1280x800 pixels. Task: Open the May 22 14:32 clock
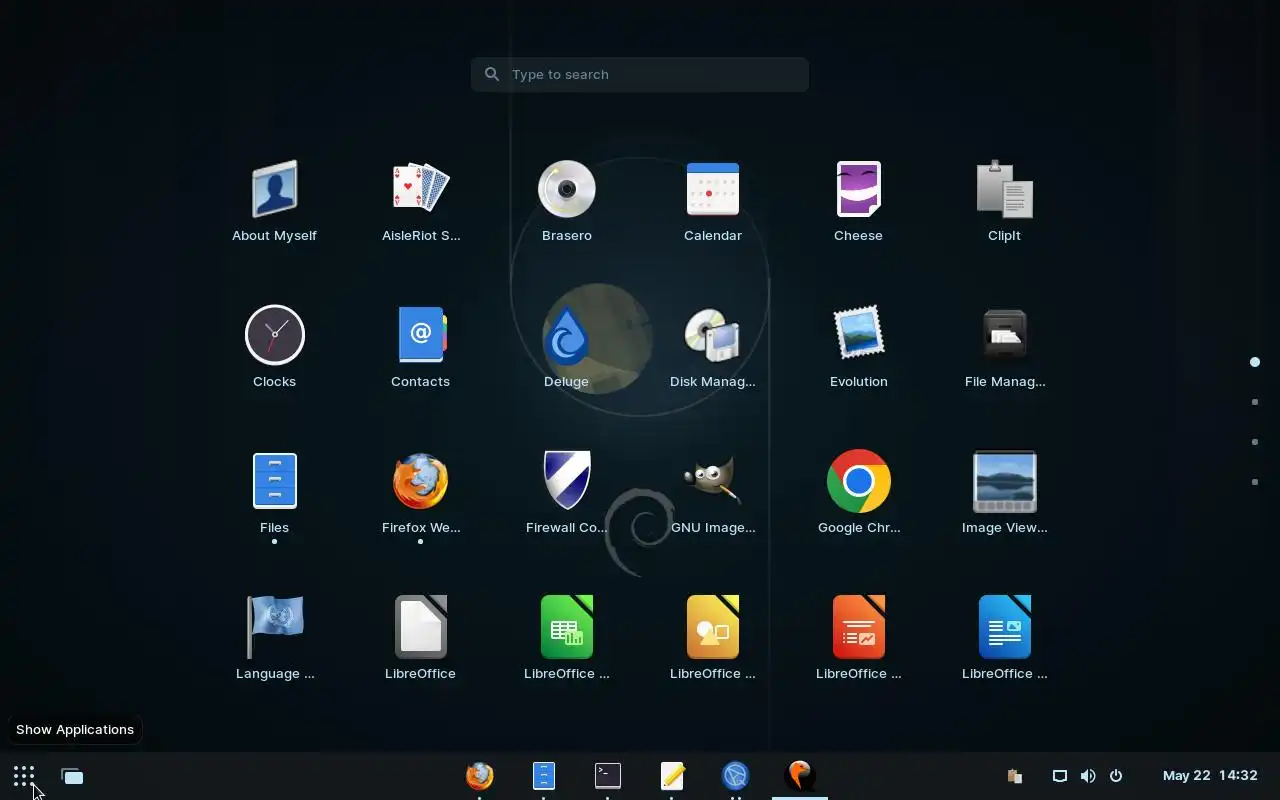pyautogui.click(x=1210, y=776)
